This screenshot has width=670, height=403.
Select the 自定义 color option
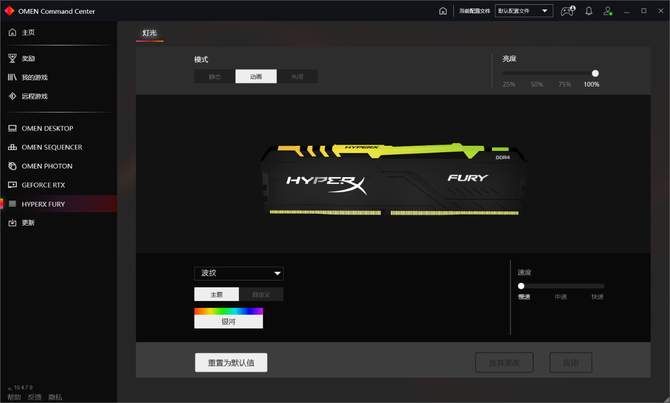261,294
